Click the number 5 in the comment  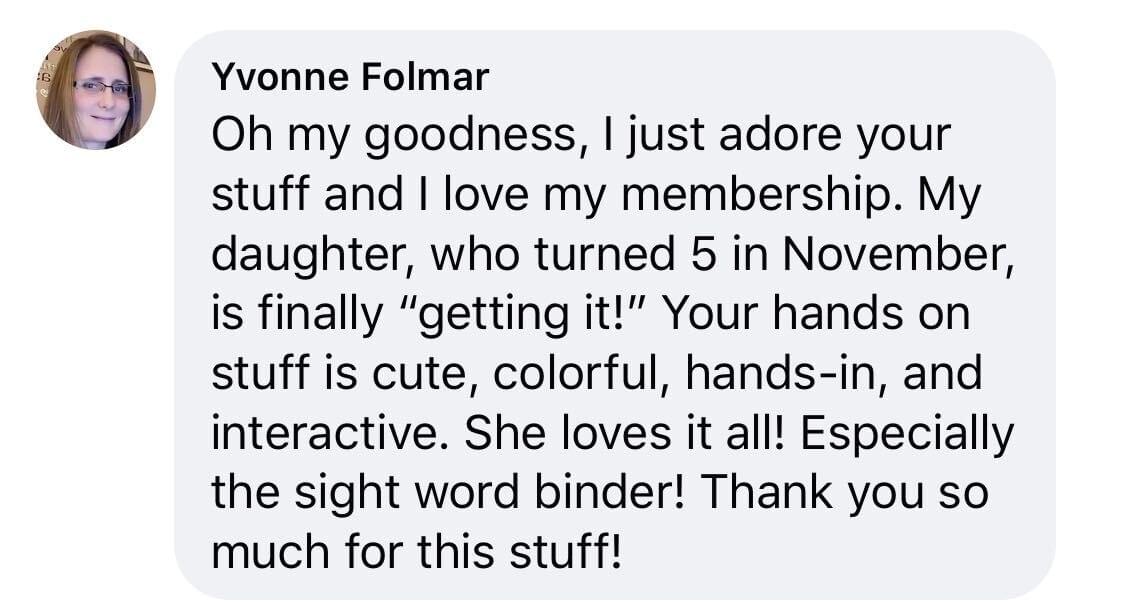pos(704,254)
